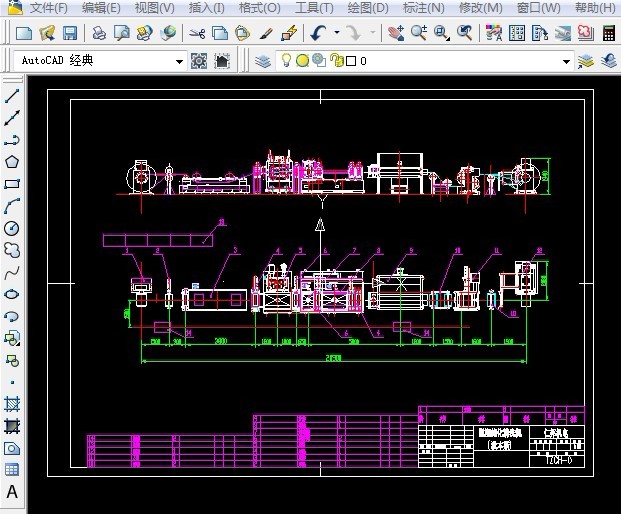Toggle the lock icon for layer 0
Screen dimensions: 621x514
[336, 61]
